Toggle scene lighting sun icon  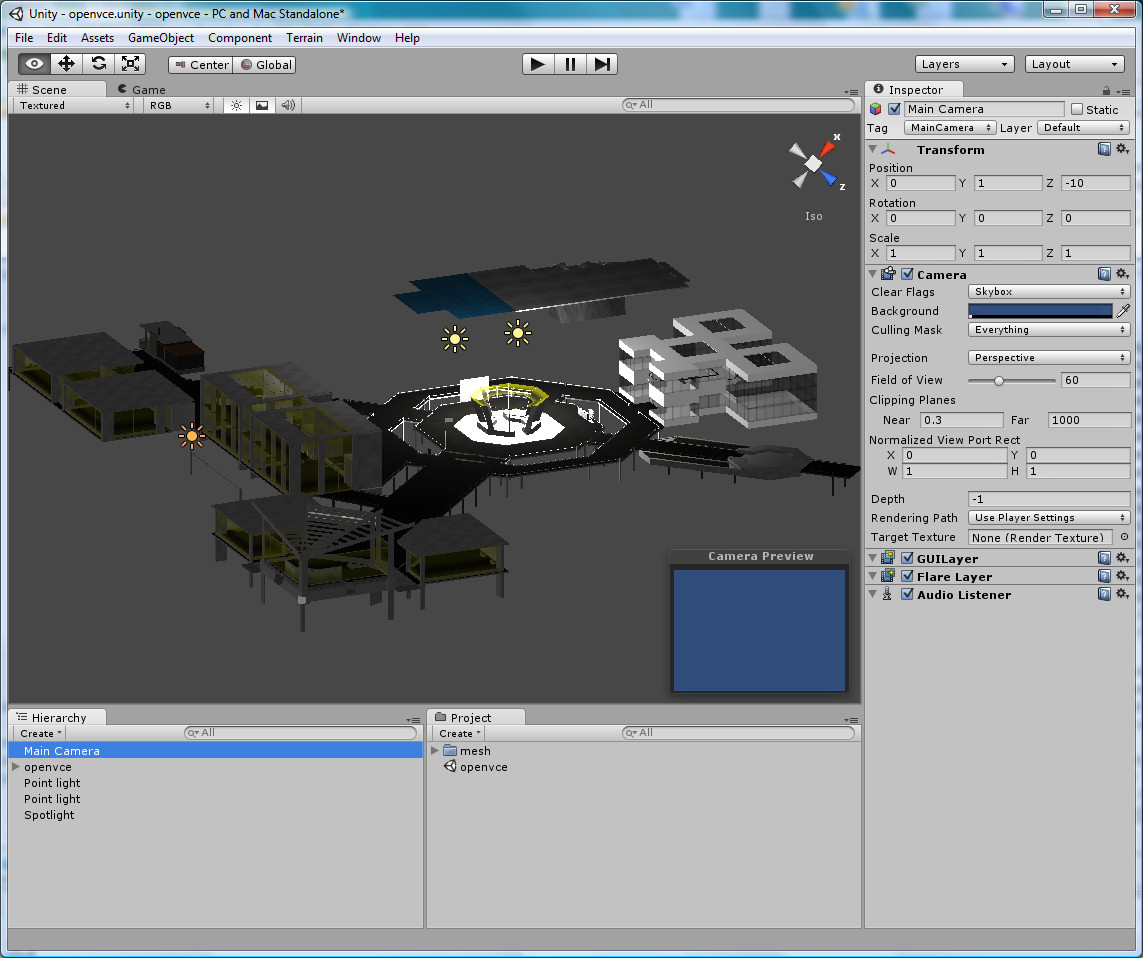coord(236,106)
